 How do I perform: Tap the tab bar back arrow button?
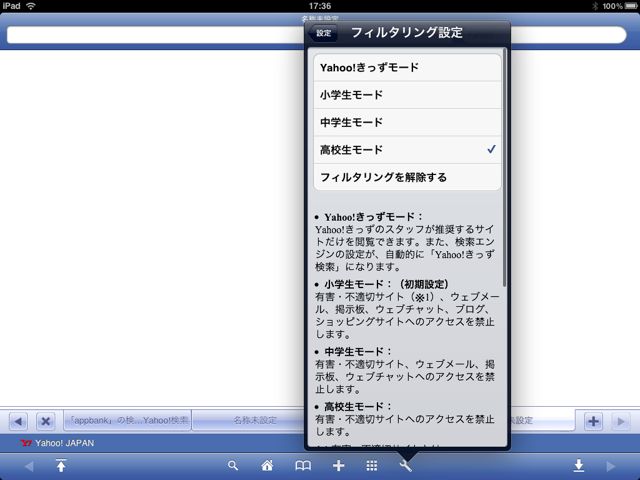pos(18,421)
